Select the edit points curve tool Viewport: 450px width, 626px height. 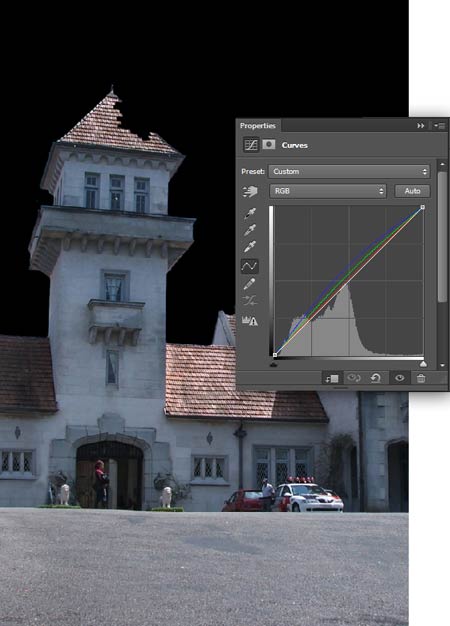[250, 266]
